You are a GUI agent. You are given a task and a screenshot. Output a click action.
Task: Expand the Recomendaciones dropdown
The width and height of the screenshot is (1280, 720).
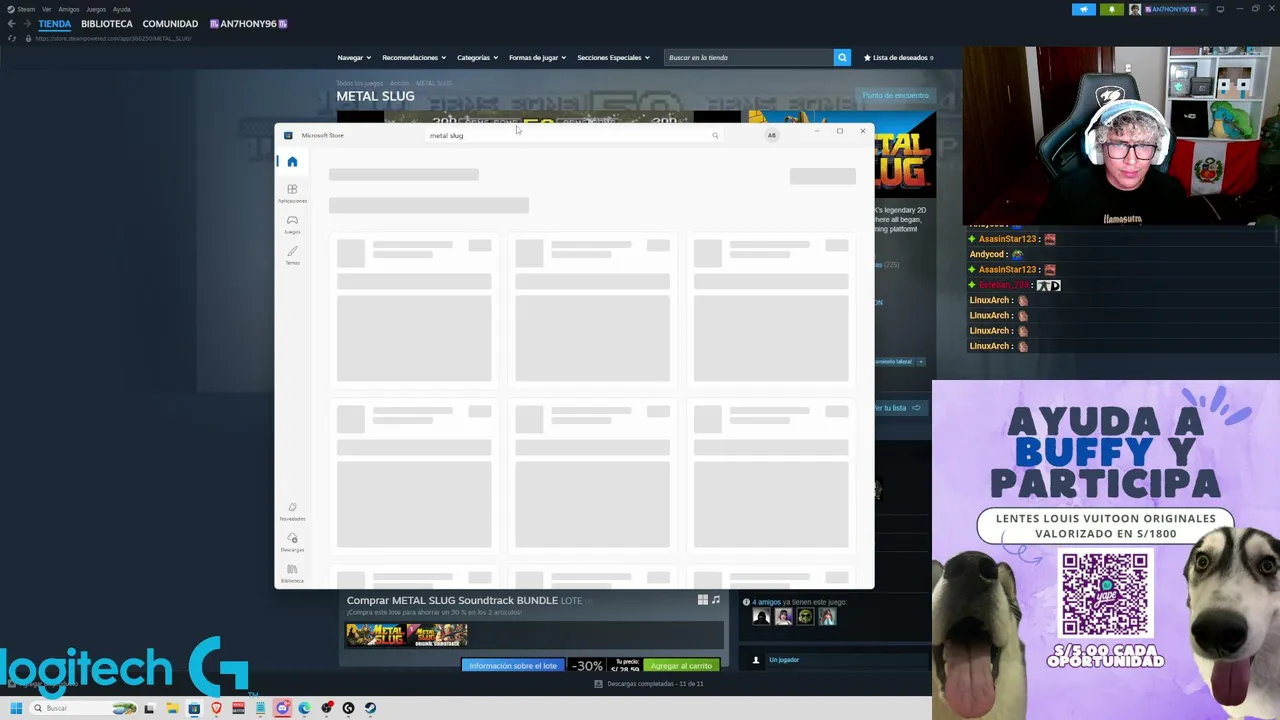[414, 57]
